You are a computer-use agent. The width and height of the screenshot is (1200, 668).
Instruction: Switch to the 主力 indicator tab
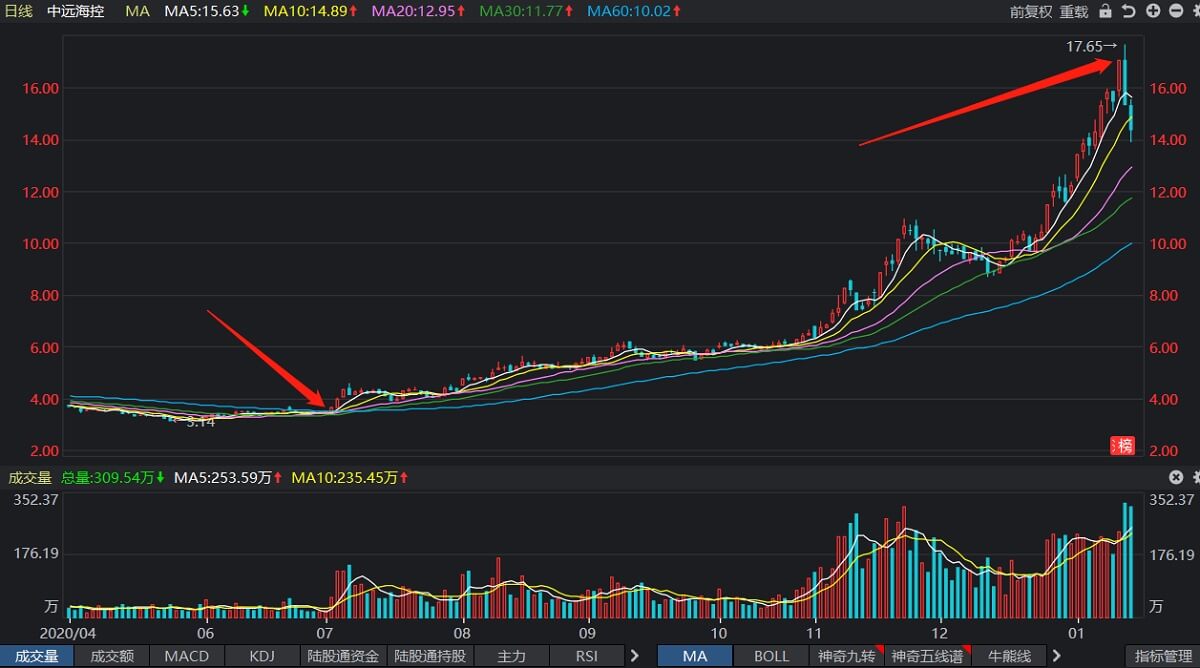click(x=511, y=656)
